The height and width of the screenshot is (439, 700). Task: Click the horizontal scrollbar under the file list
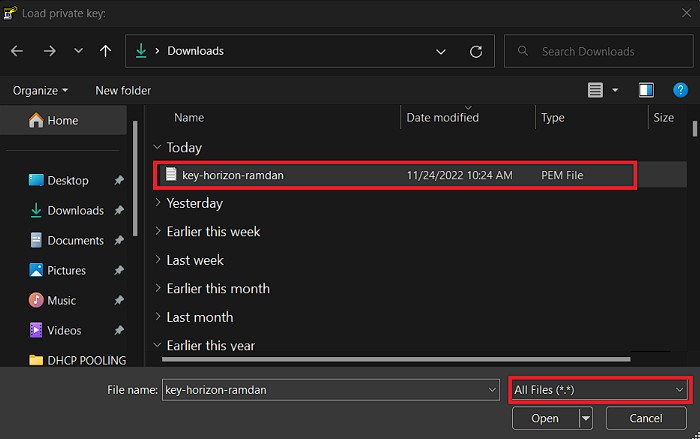[x=396, y=359]
